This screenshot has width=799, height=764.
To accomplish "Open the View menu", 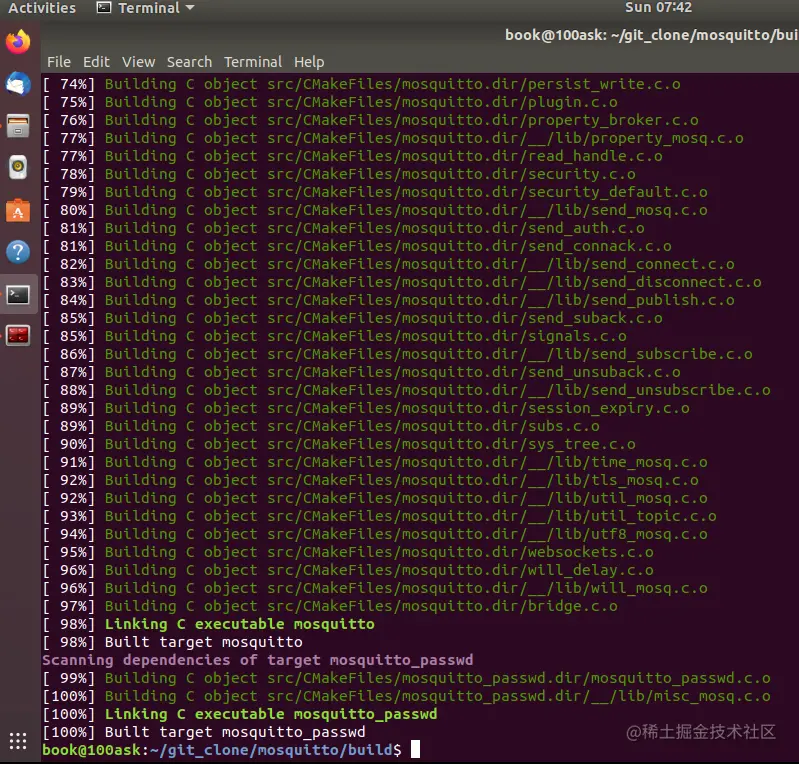I will point(138,62).
